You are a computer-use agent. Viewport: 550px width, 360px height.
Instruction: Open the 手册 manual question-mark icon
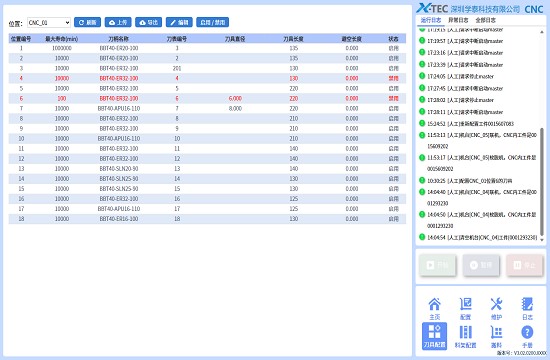(527, 336)
